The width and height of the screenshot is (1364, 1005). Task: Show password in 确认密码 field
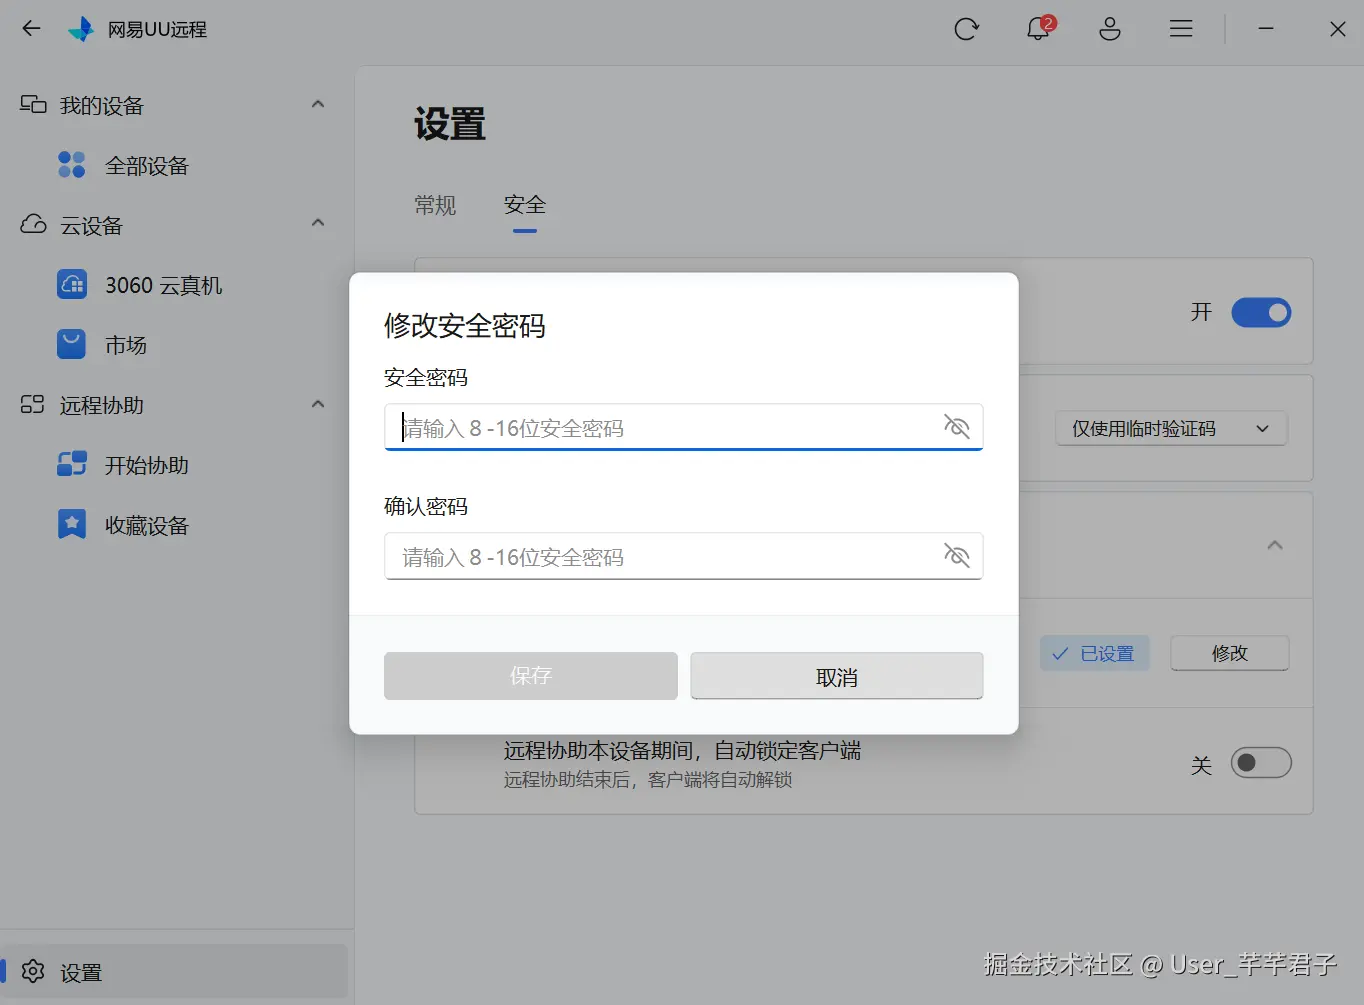957,556
